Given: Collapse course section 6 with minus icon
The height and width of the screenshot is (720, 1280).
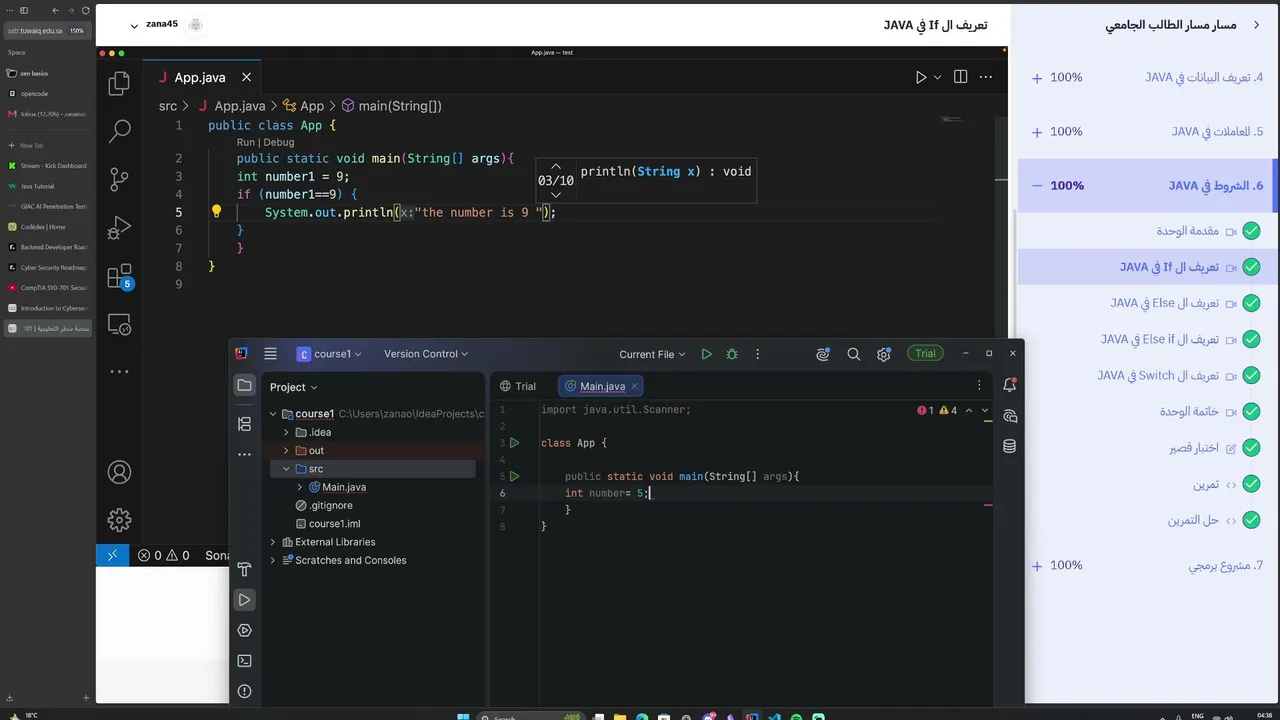Looking at the screenshot, I should (x=1037, y=185).
